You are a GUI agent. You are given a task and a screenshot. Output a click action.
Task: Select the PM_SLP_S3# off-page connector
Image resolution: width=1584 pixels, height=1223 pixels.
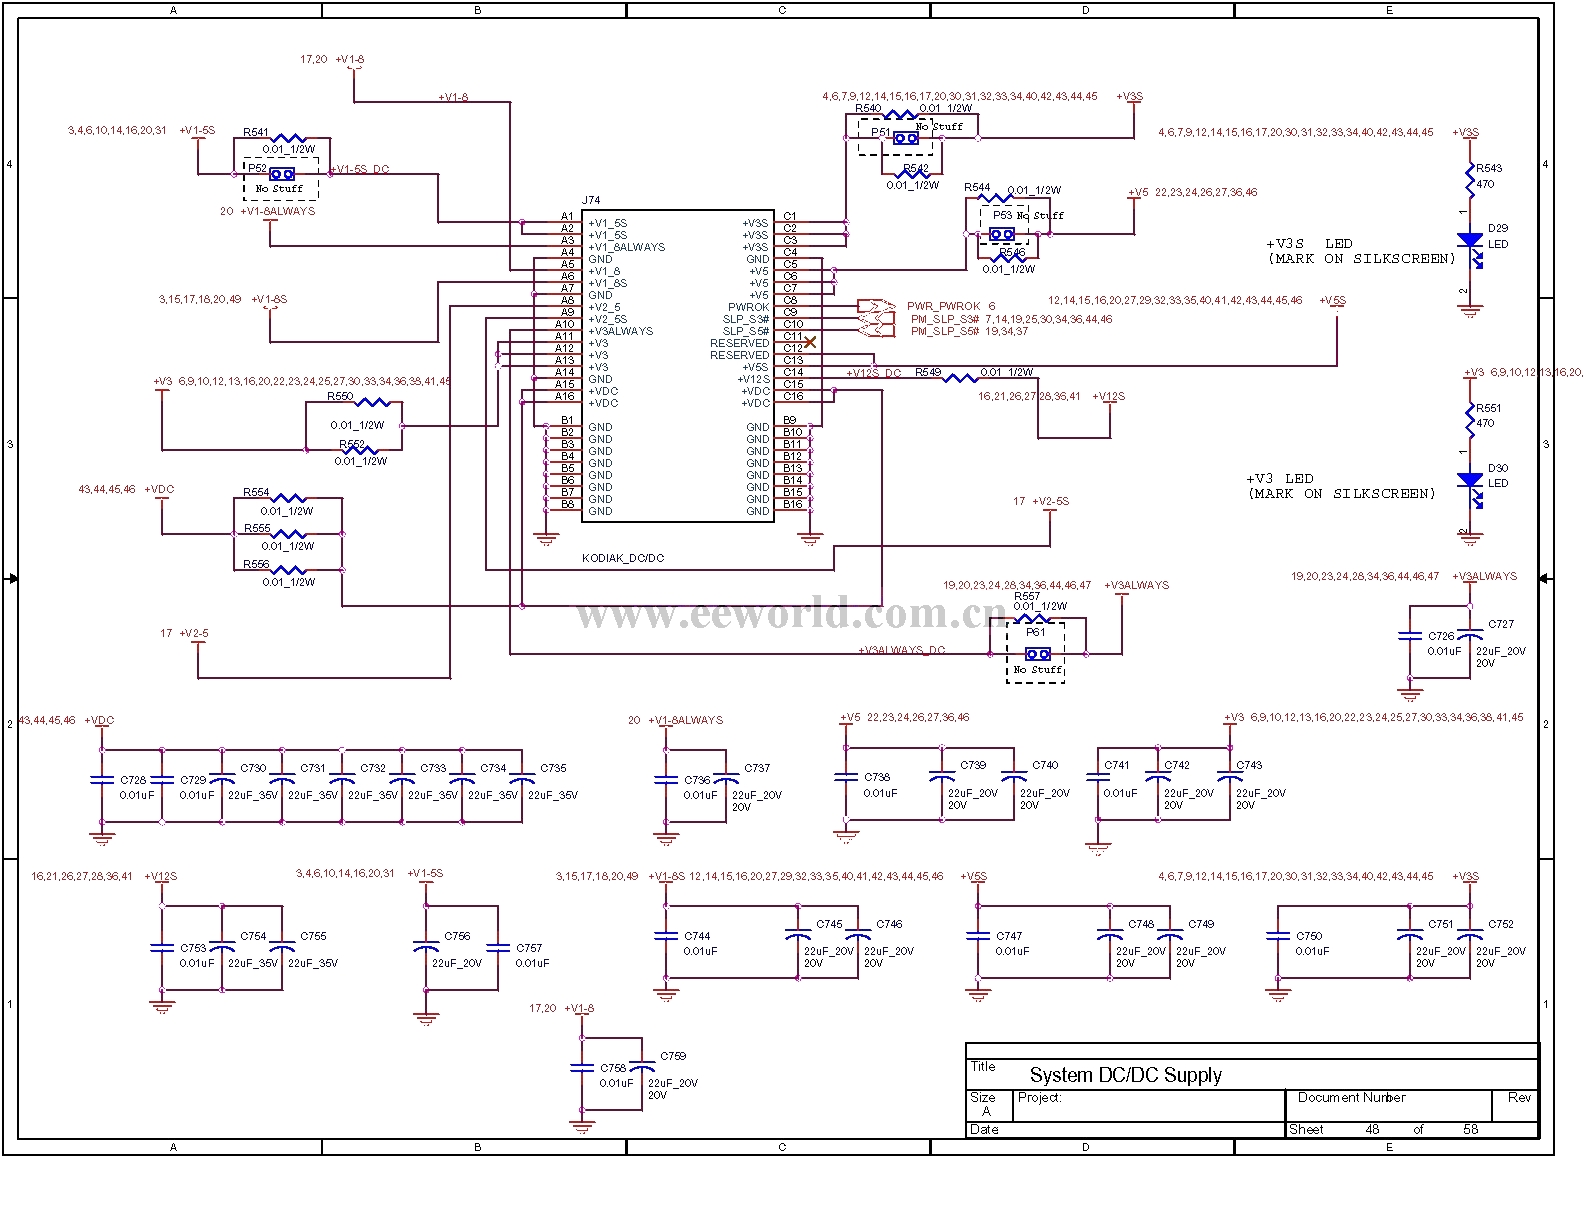tap(876, 319)
